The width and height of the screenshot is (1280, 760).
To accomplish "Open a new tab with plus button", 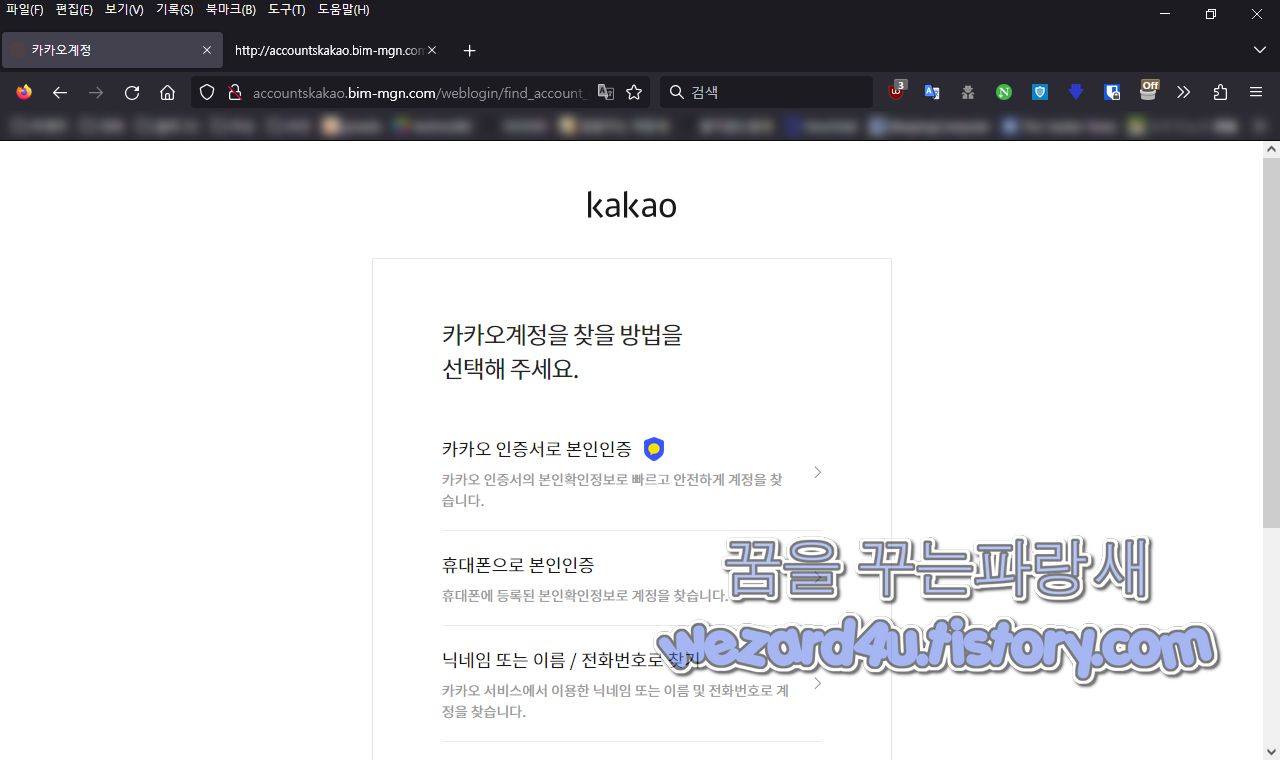I will click(470, 50).
